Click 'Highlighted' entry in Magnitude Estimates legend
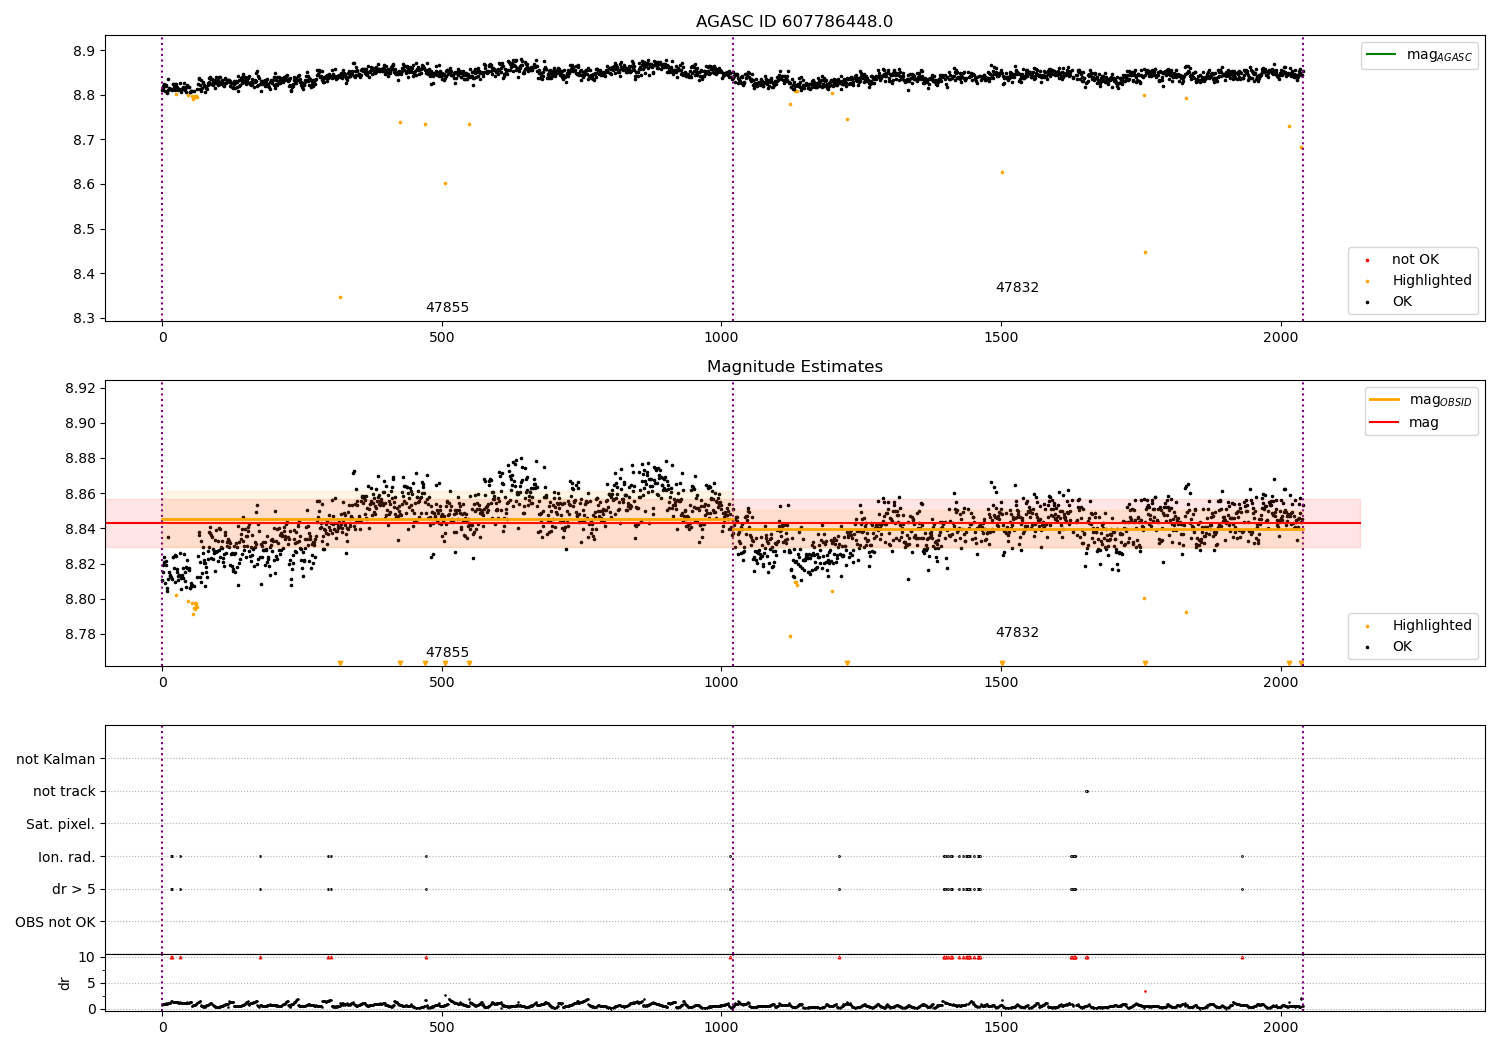 pyautogui.click(x=1432, y=626)
